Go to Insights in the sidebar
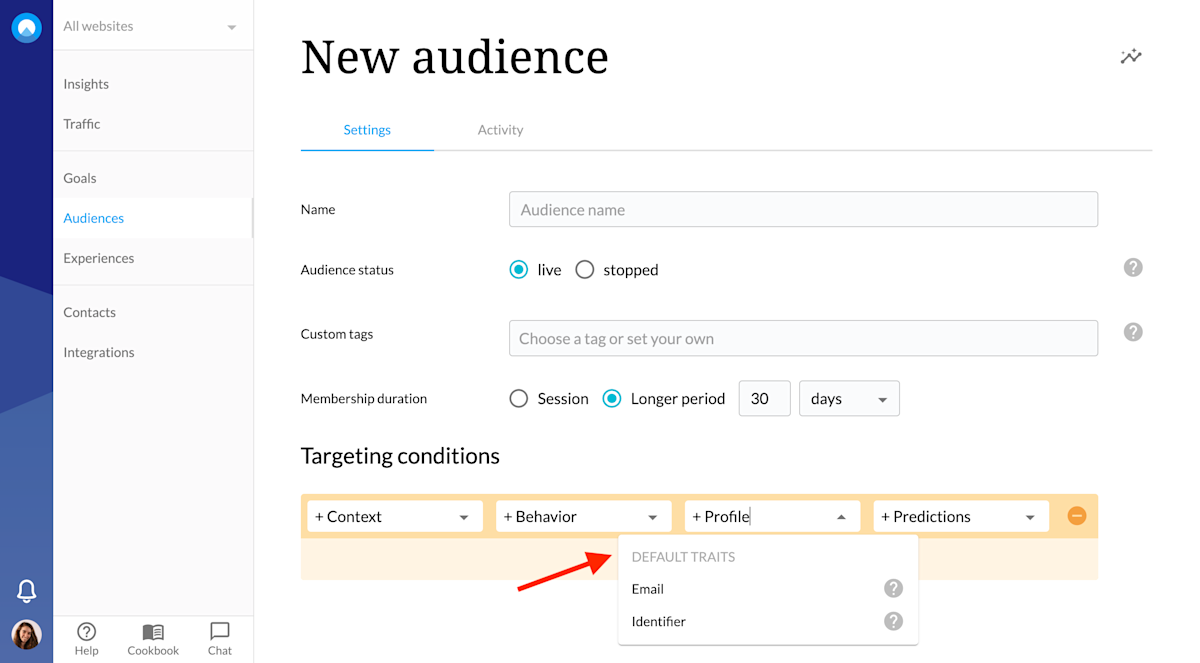The width and height of the screenshot is (1200, 663). (86, 84)
